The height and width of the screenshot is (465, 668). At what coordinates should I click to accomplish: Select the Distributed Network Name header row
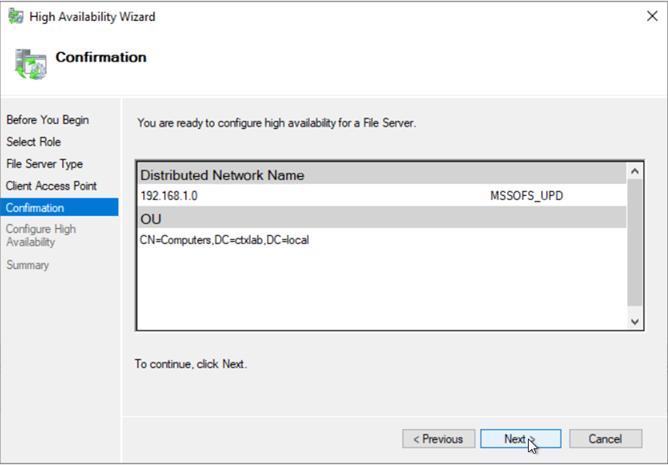[x=380, y=175]
